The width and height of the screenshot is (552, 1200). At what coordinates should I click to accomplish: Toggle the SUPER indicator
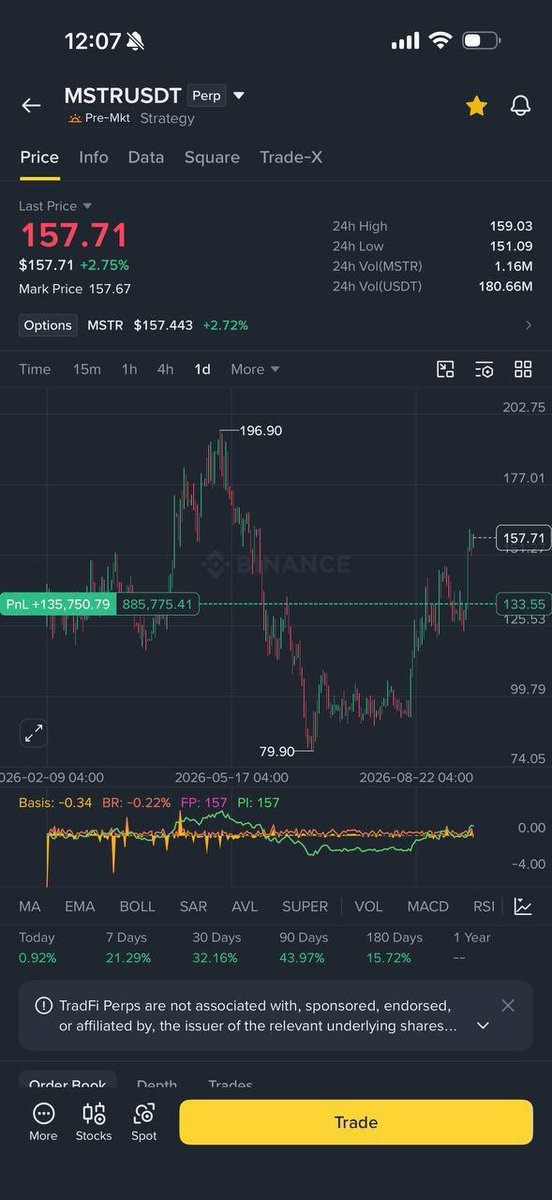coord(305,906)
